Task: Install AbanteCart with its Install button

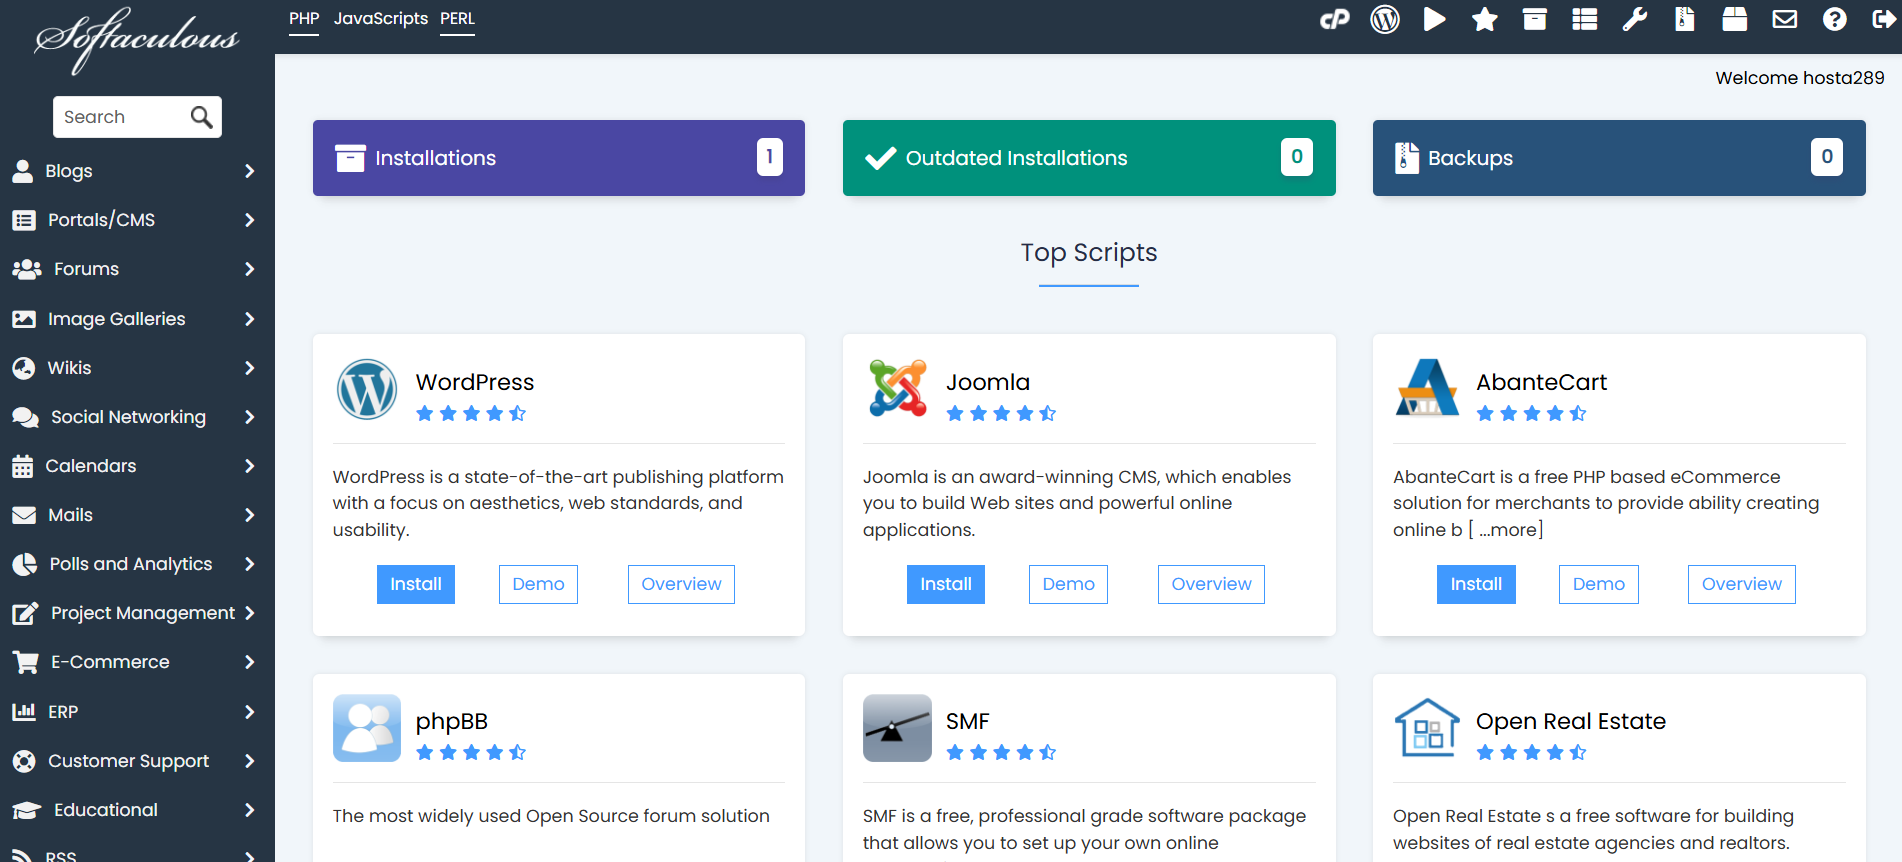Action: 1476,584
